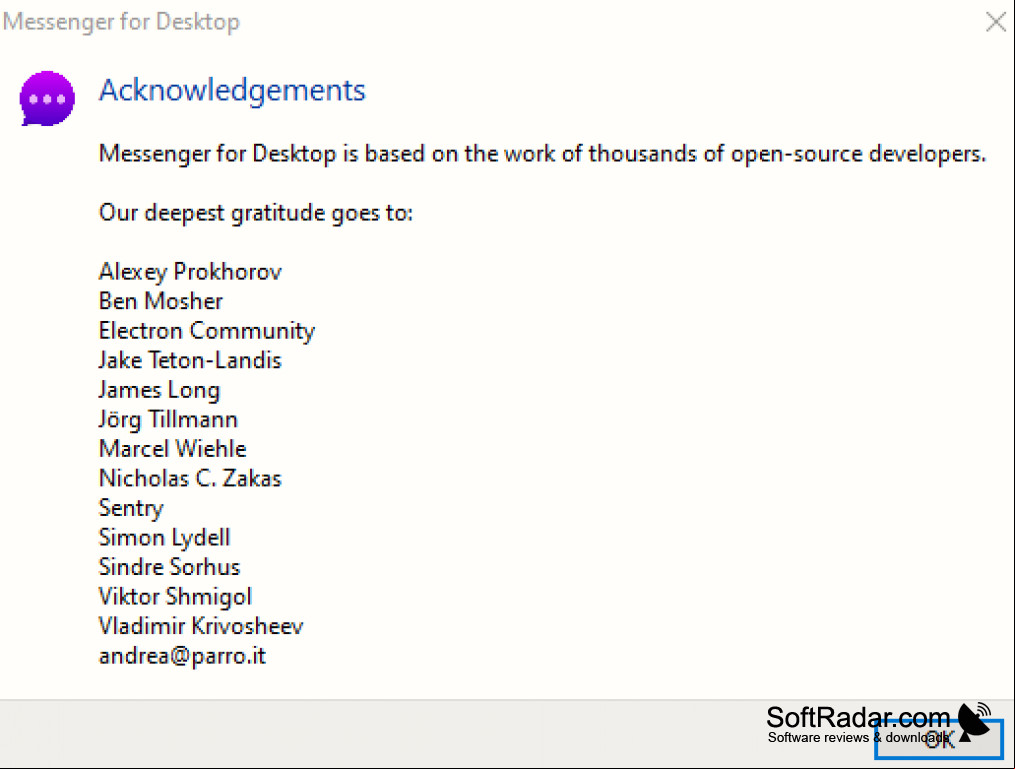Click the name Ben Mosher

[161, 301]
